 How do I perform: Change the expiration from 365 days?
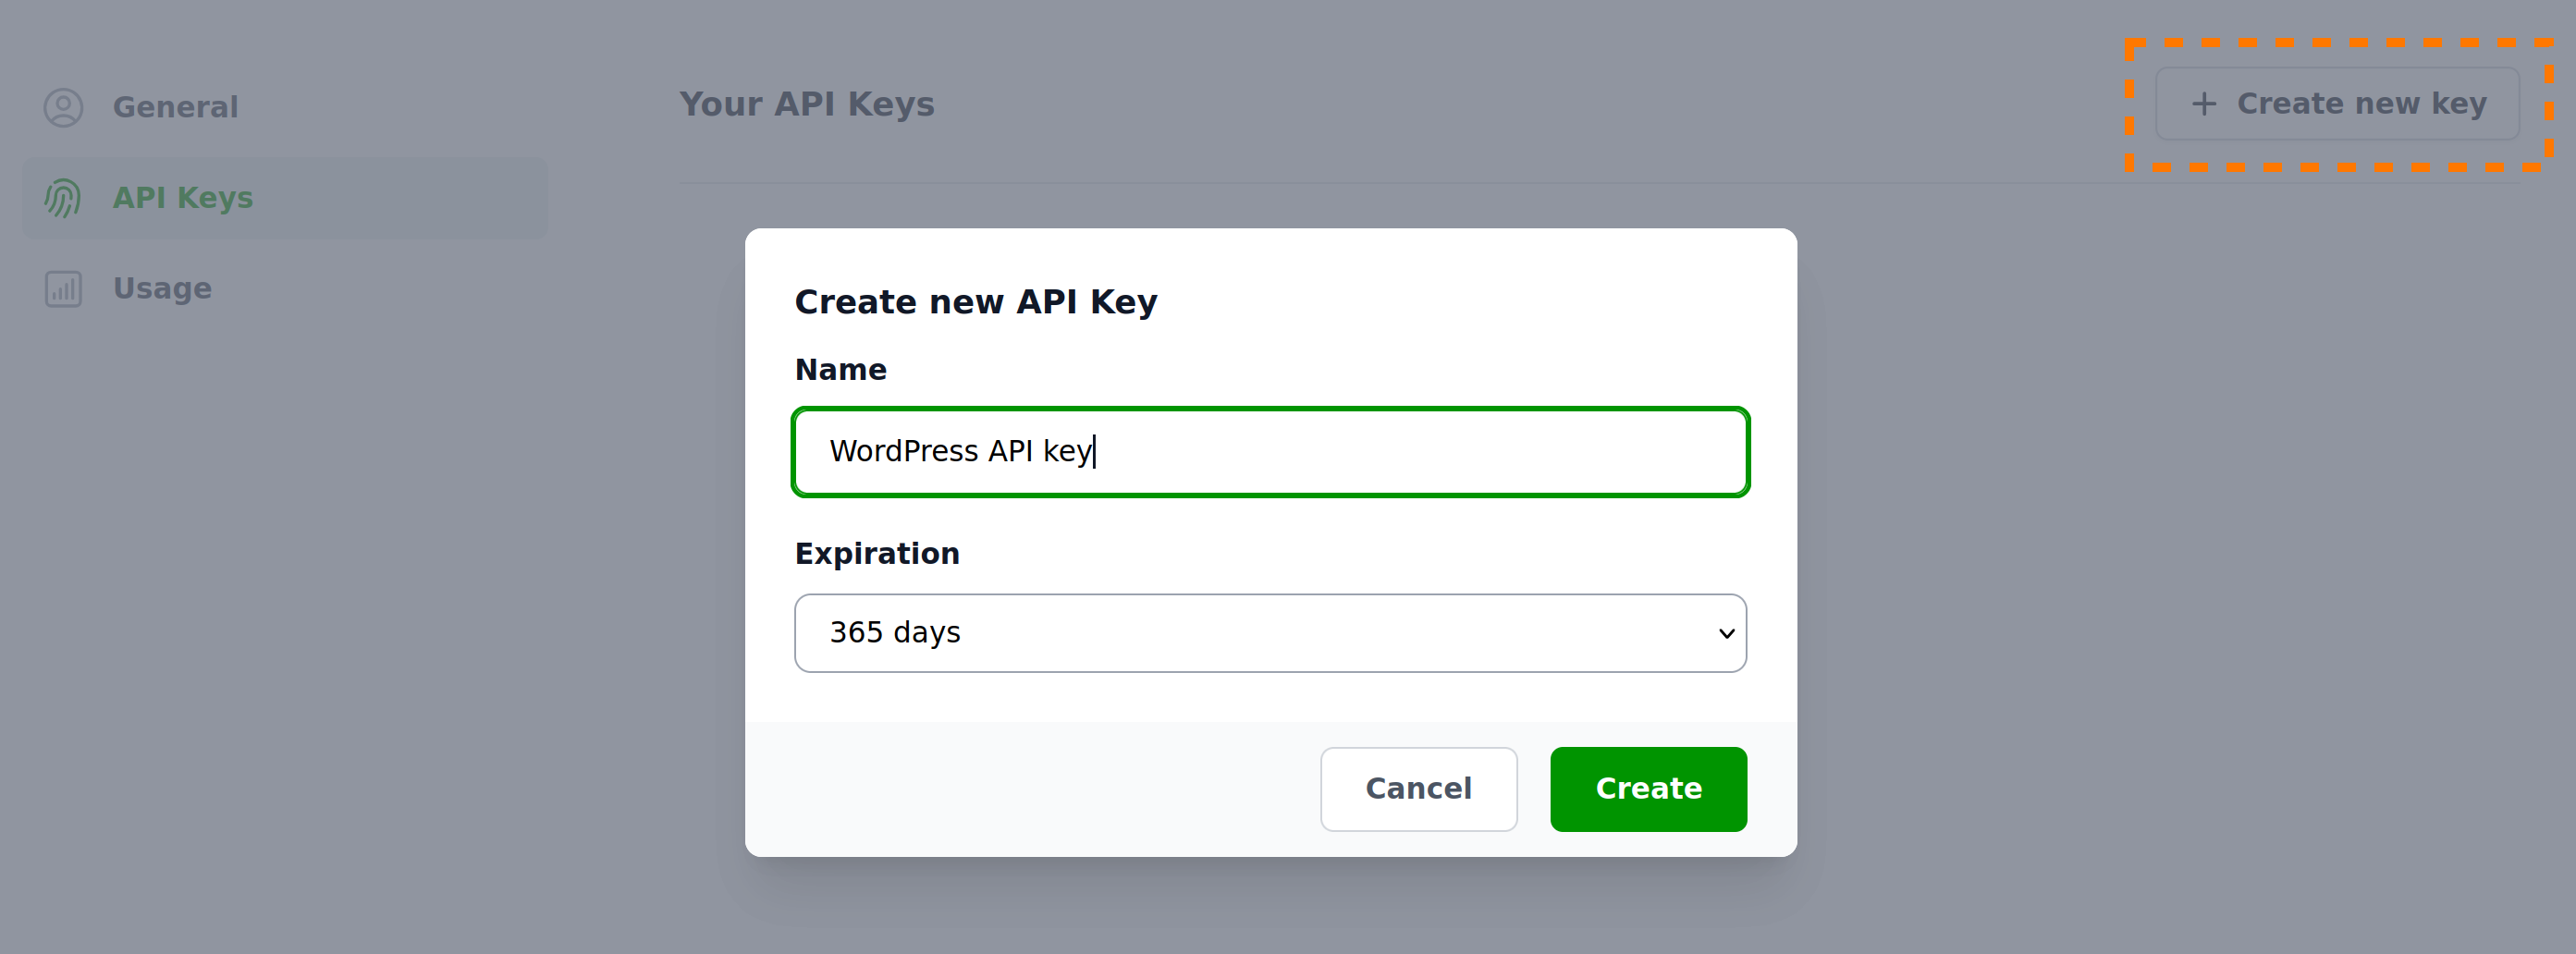pos(1270,632)
